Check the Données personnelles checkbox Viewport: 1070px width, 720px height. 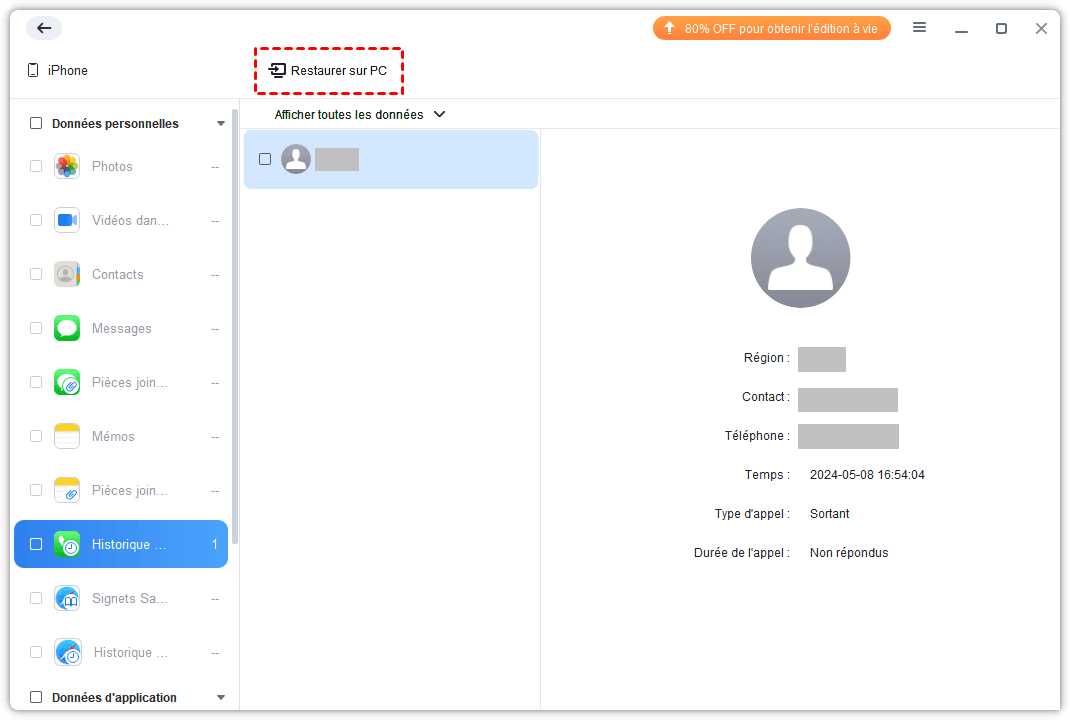click(x=36, y=124)
